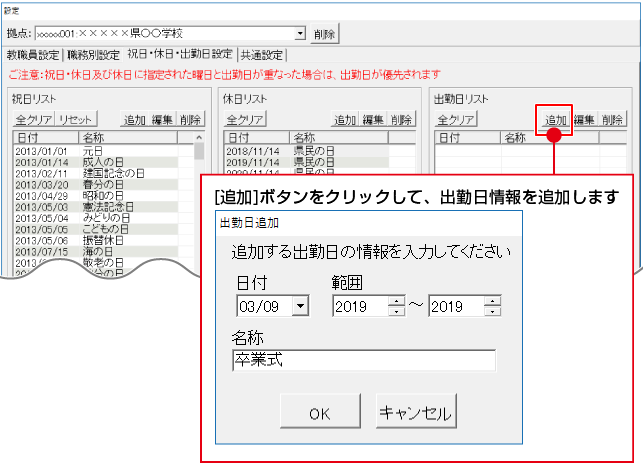Decrease the range end year 2019
643x464 pixels.
click(492, 311)
